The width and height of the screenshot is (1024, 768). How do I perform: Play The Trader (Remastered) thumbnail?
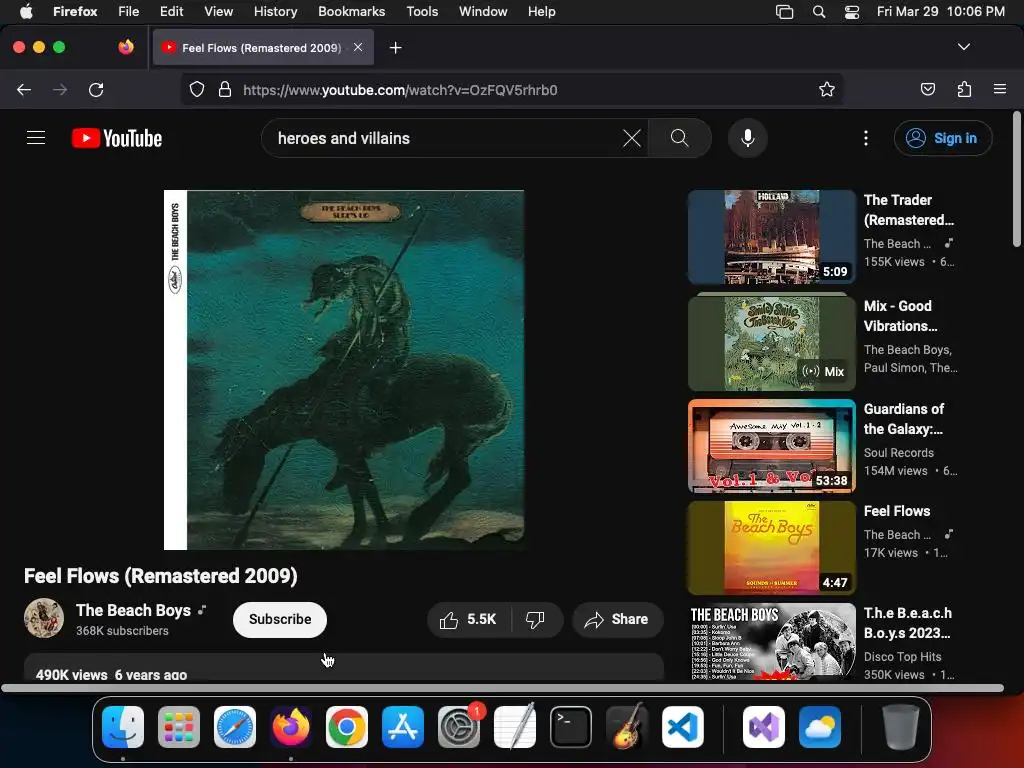pos(771,237)
